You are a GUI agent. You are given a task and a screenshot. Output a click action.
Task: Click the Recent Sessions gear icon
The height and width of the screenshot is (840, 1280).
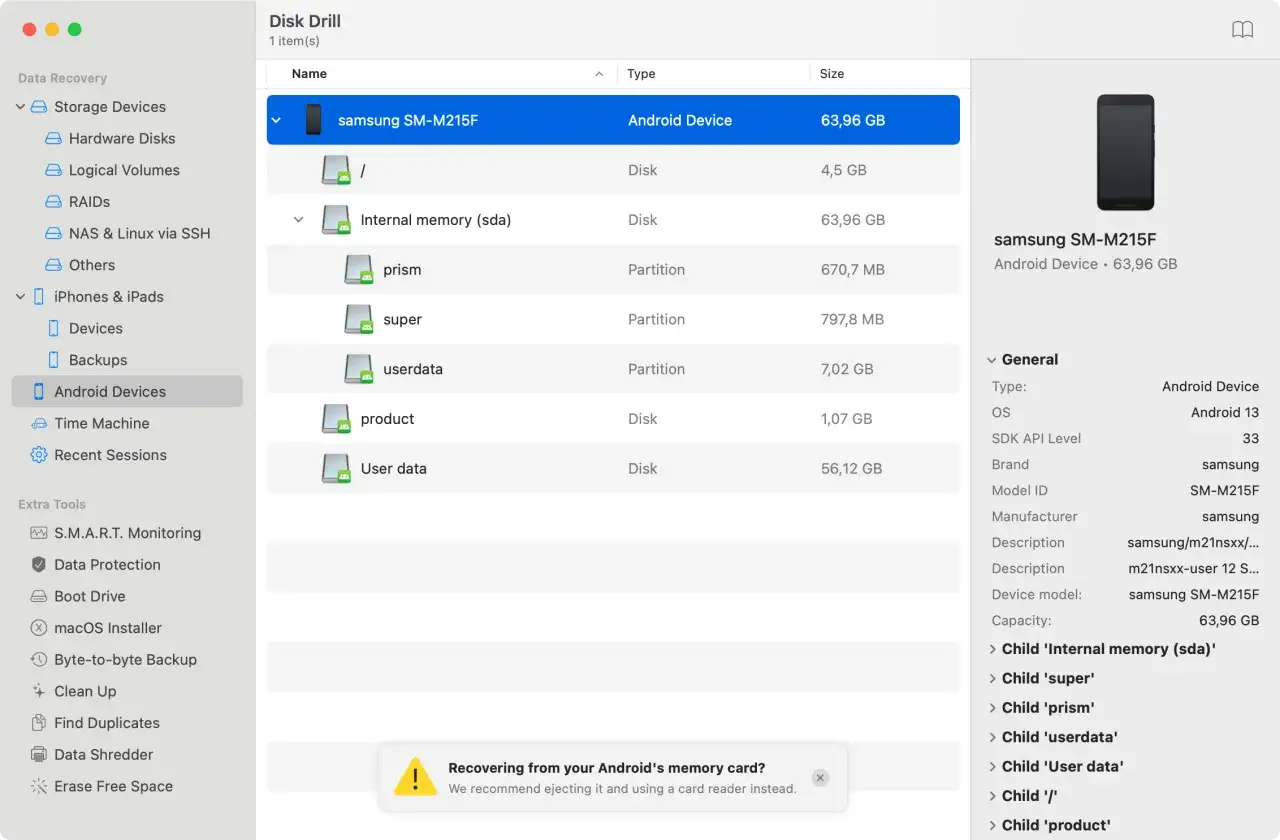(x=39, y=455)
